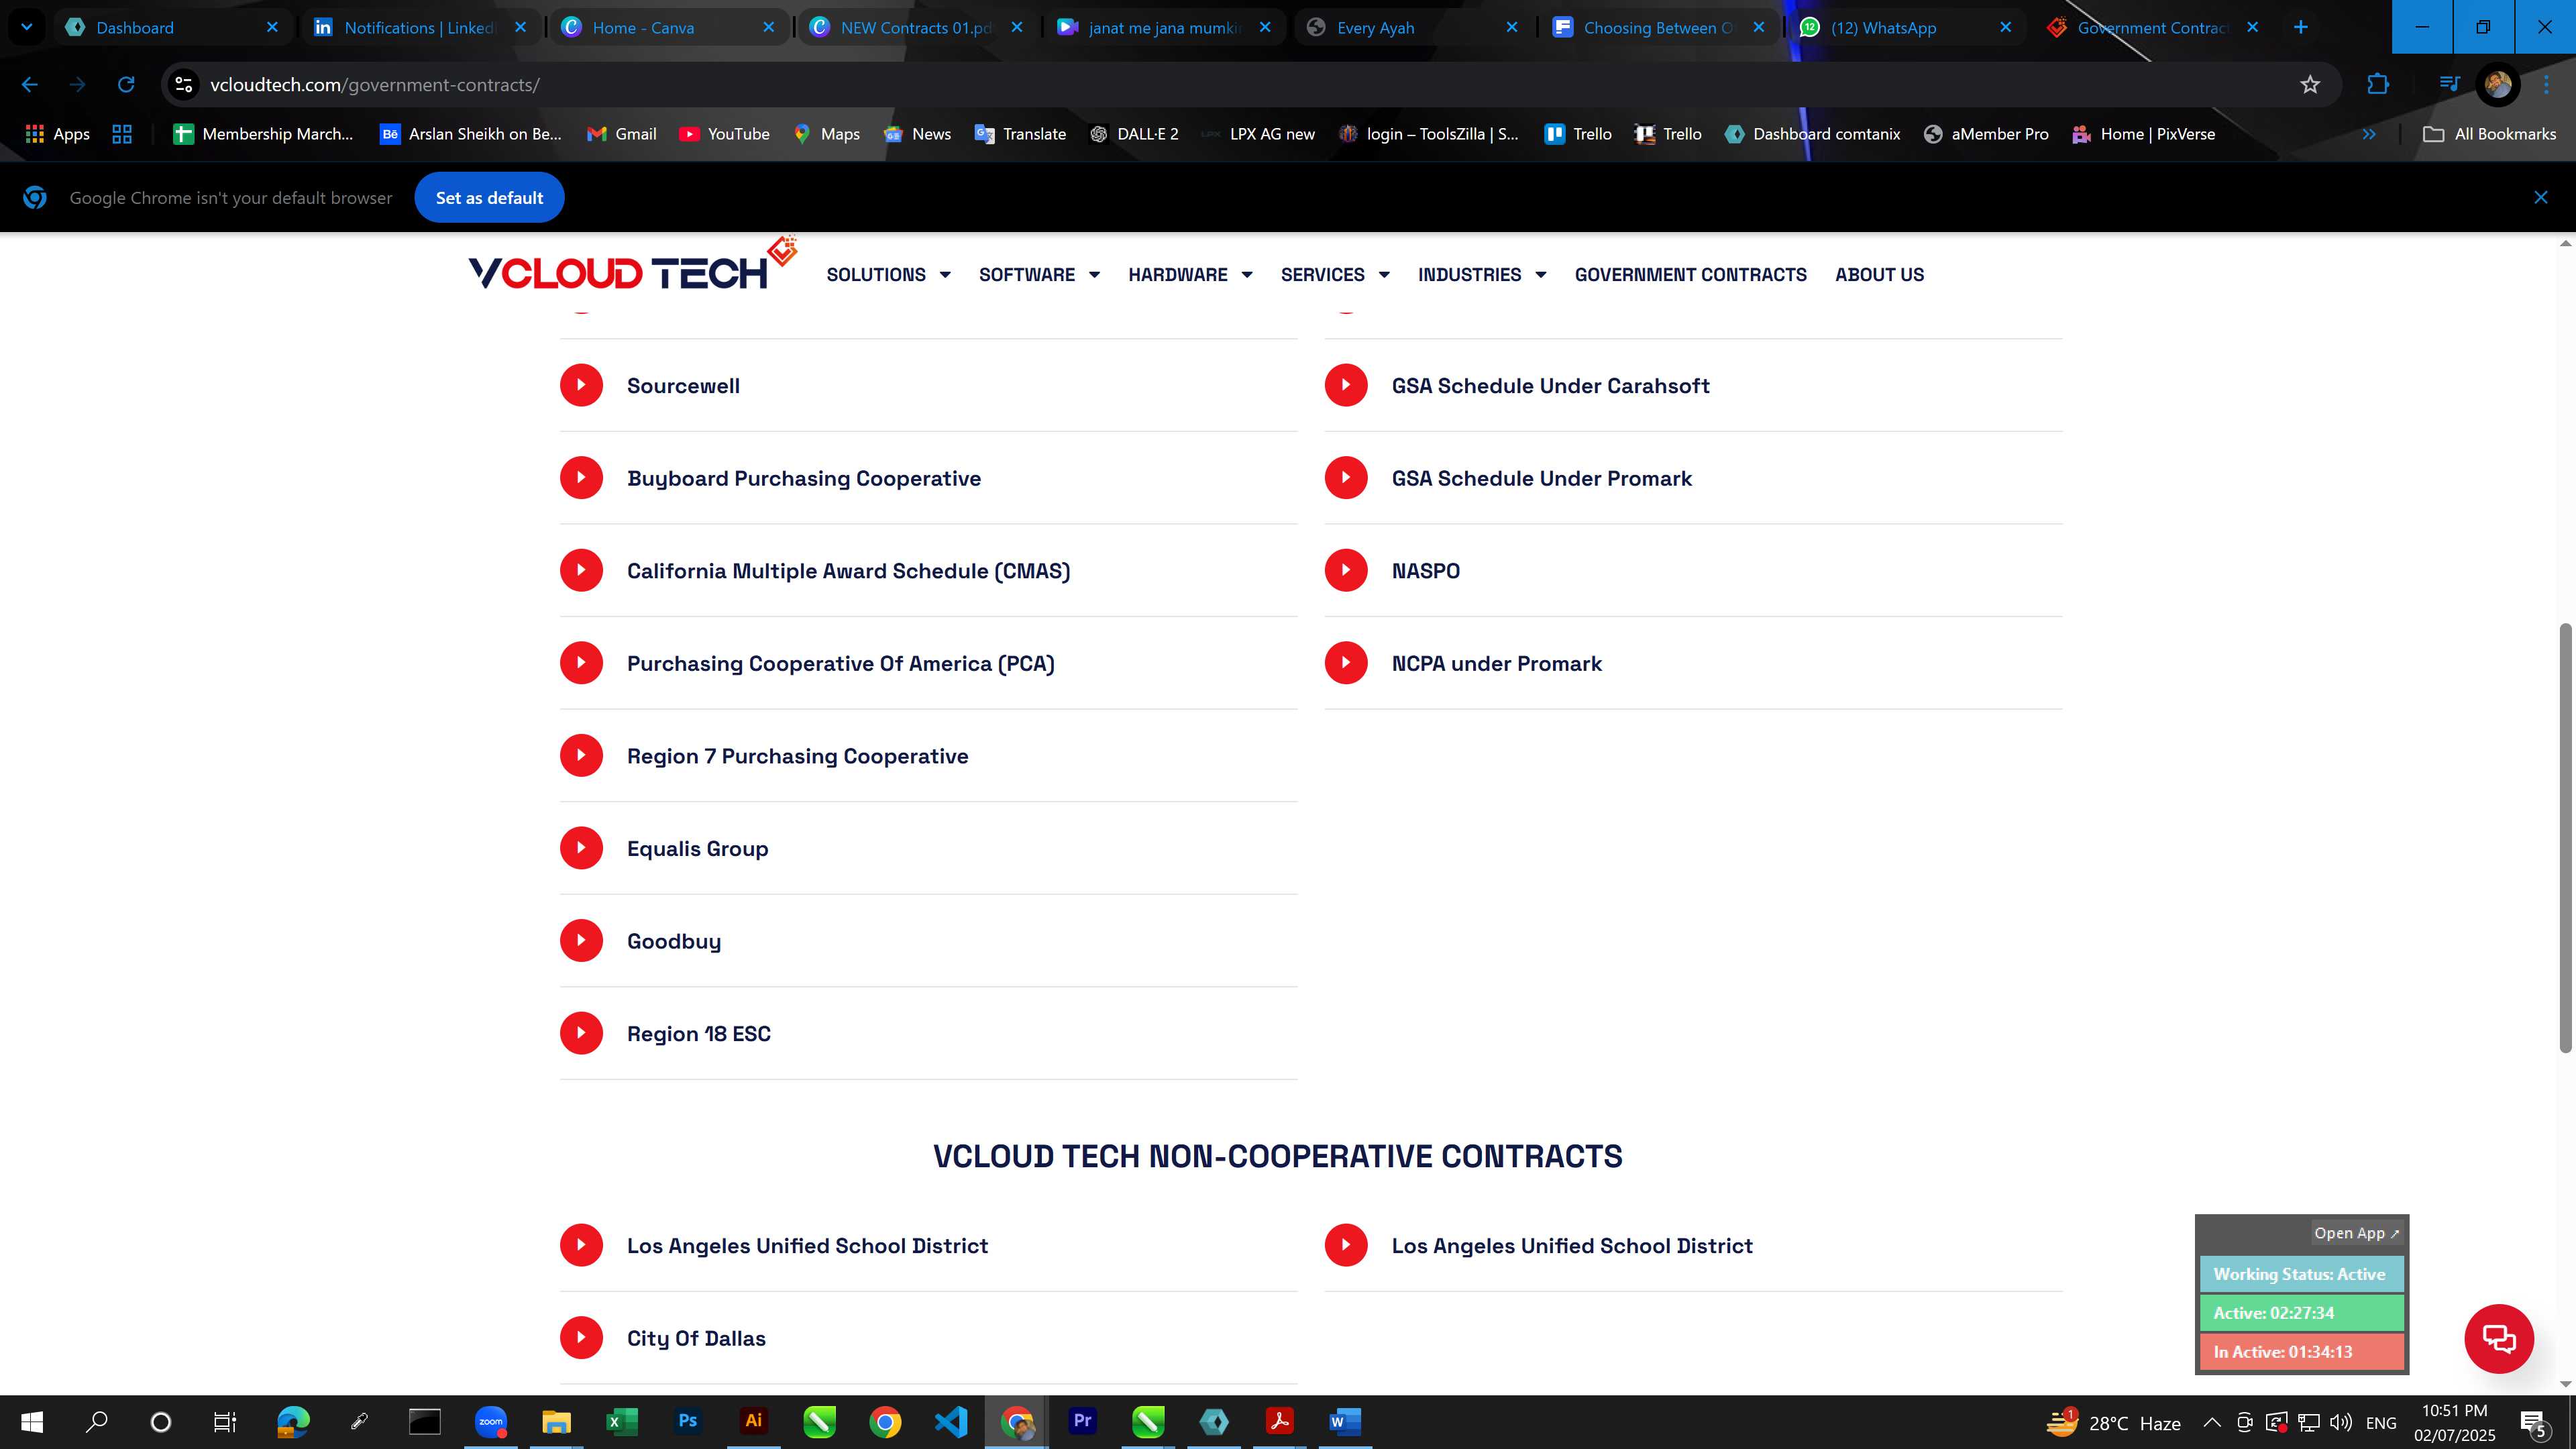Screen dimensions: 2576x1449
Task: Open the weather widget showing 28°C Haze
Action: pos(2113,1422)
